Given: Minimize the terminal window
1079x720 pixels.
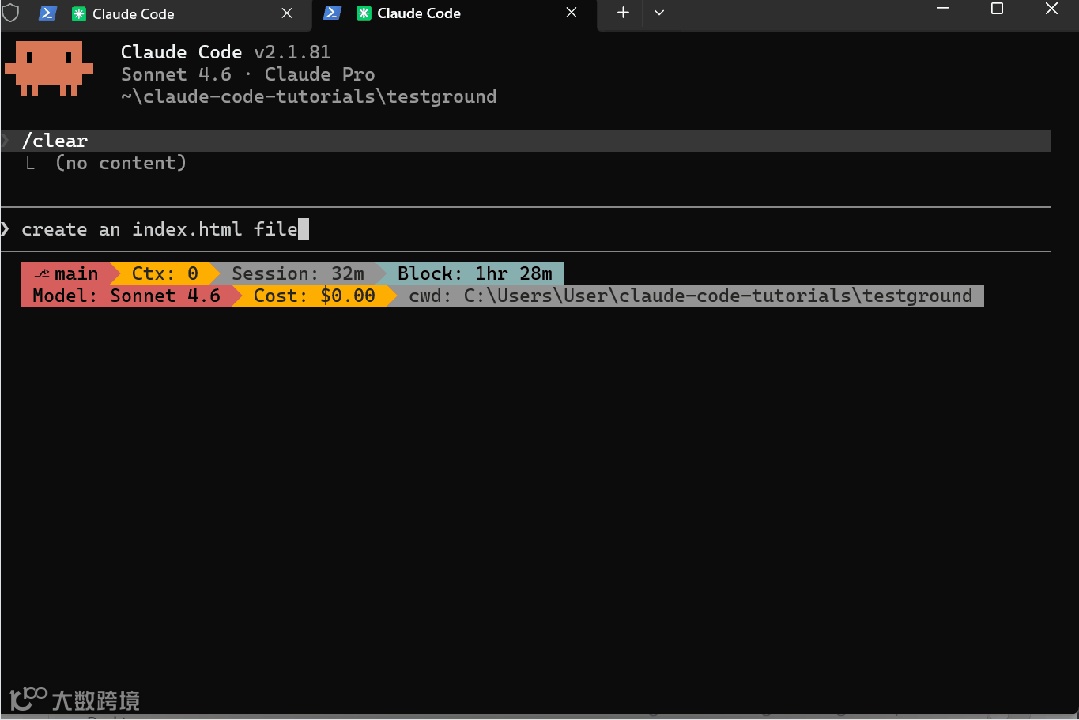Looking at the screenshot, I should 943,9.
